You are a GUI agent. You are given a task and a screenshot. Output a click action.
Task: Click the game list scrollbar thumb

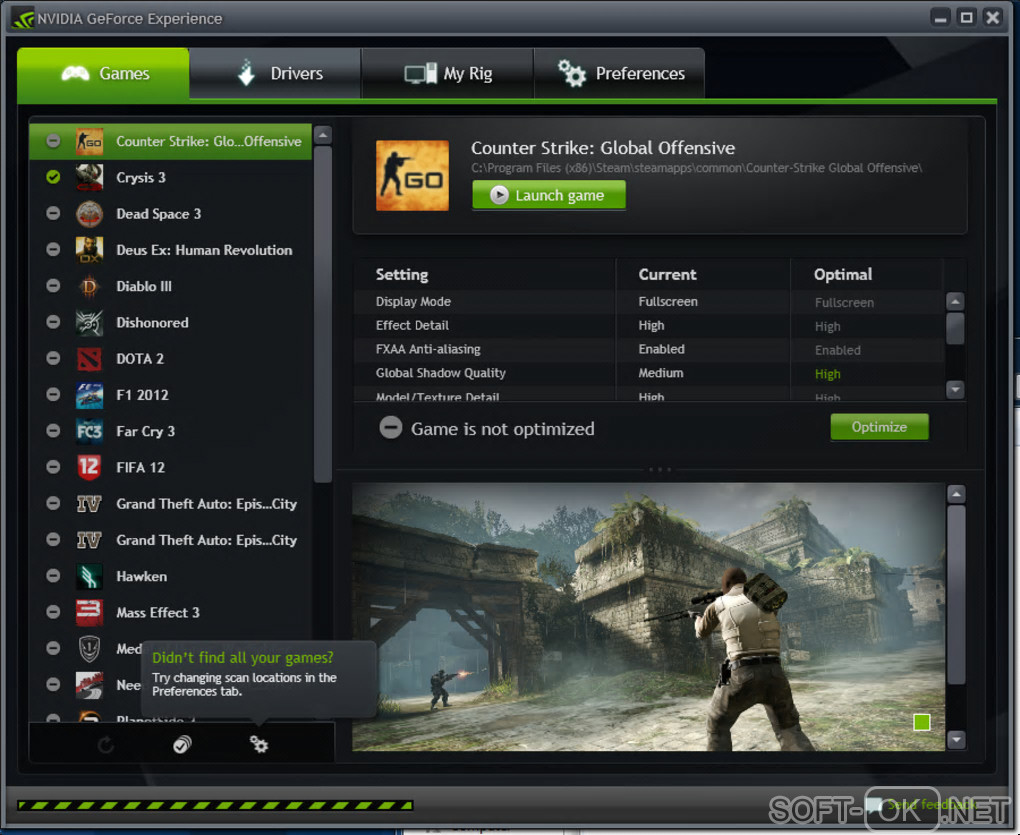coord(323,315)
